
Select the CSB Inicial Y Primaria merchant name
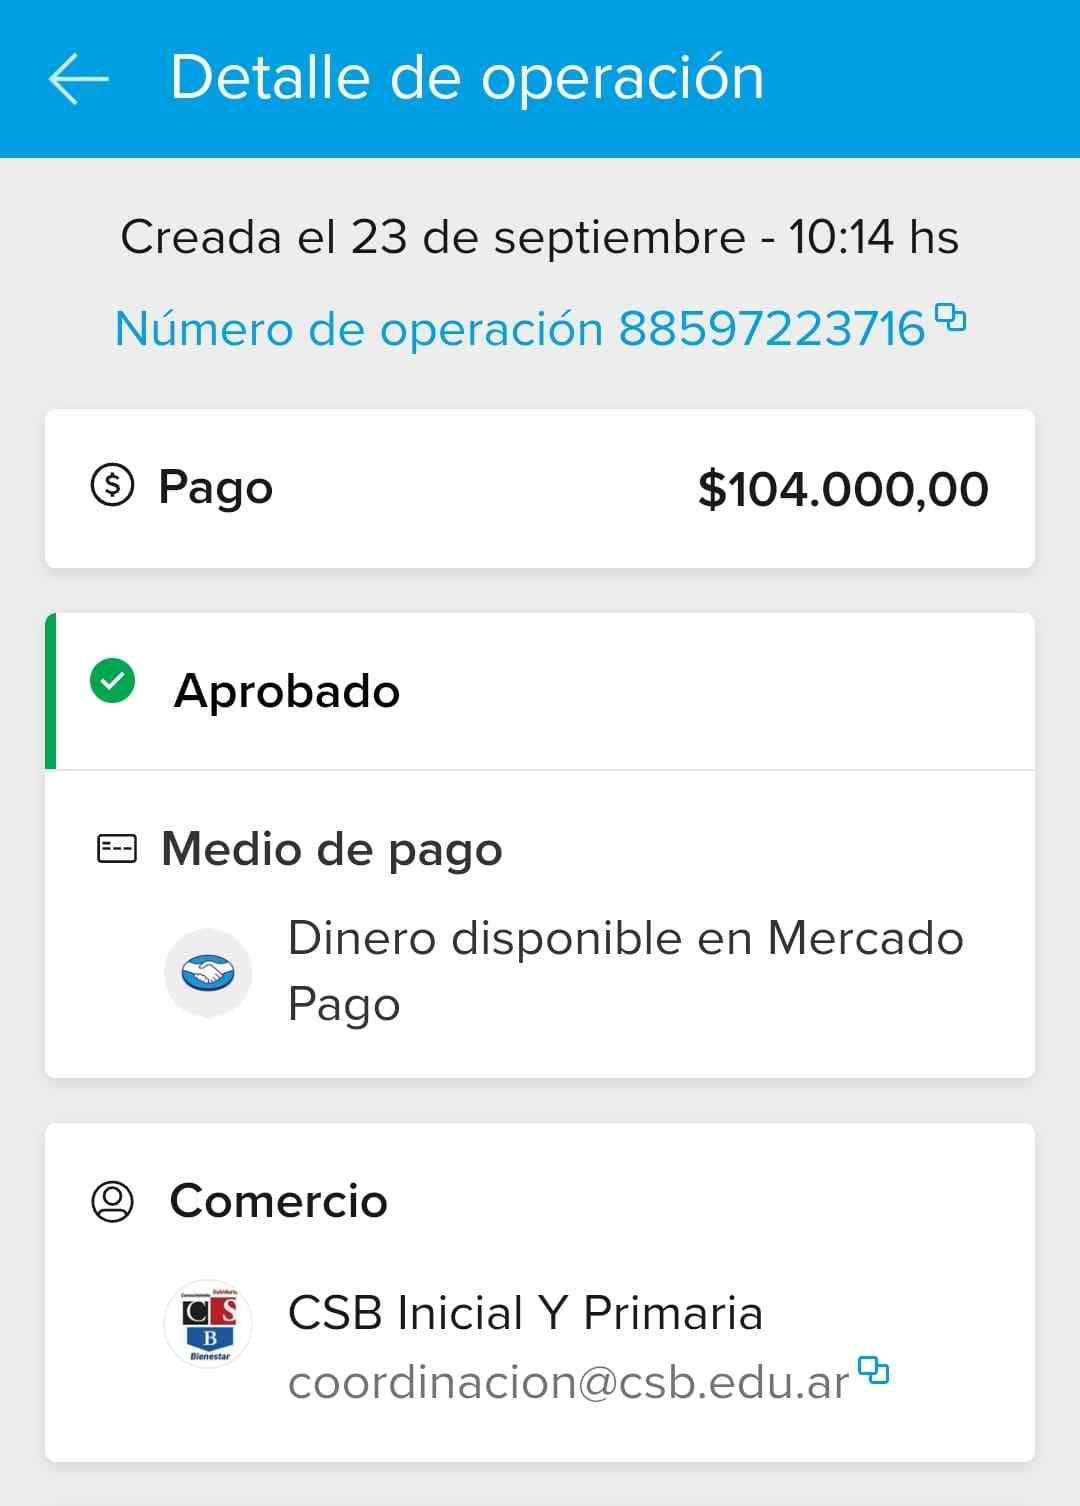[x=525, y=1313]
